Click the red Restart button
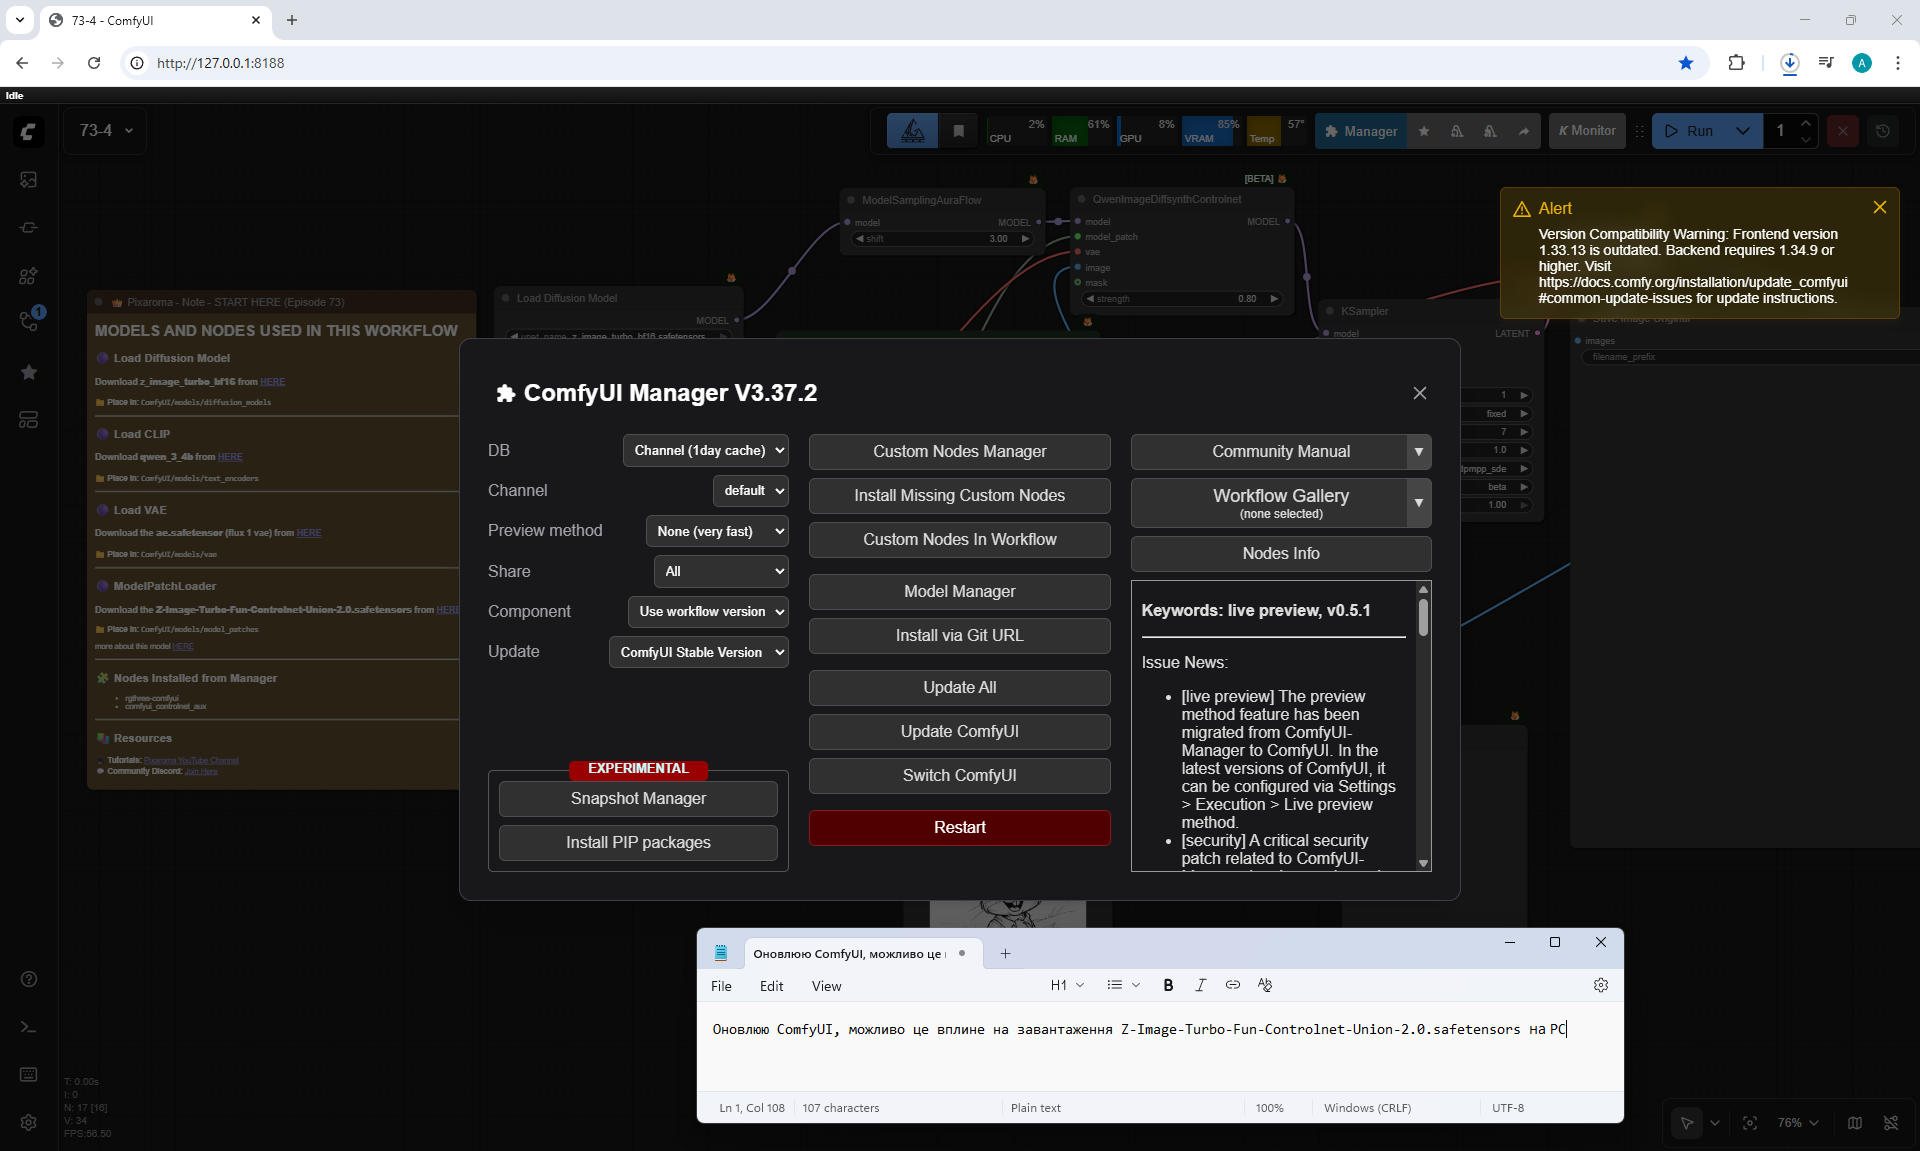The width and height of the screenshot is (1920, 1151). [959, 827]
